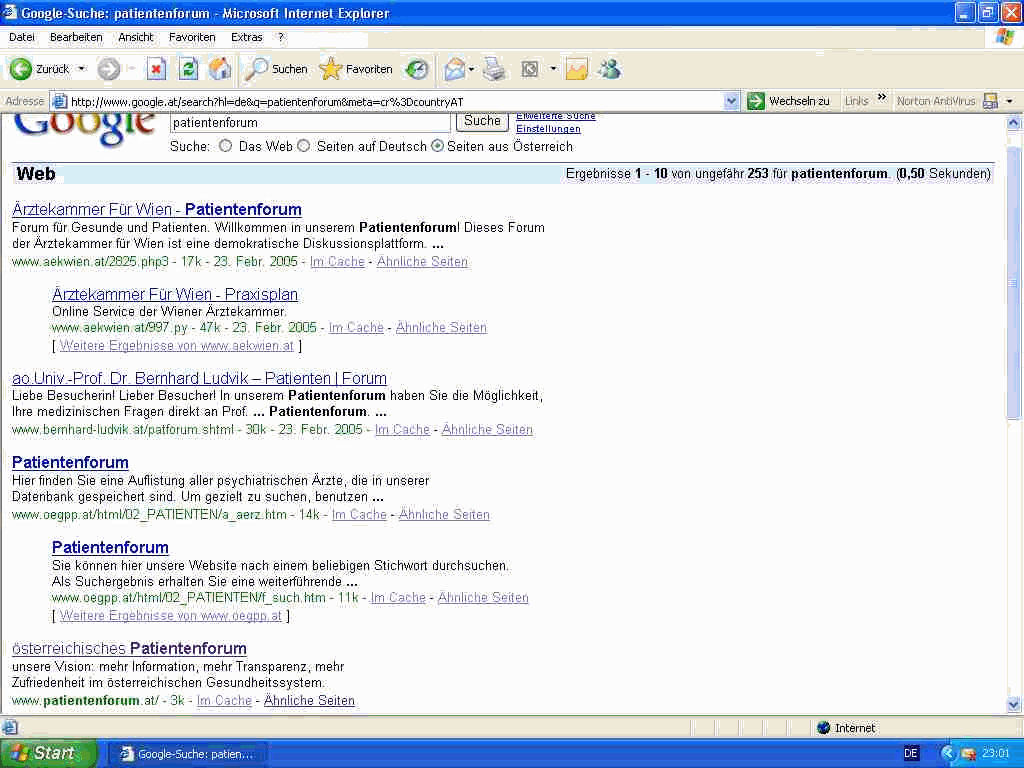Open the Bearbeiten menu
Image resolution: width=1024 pixels, height=768 pixels.
(x=76, y=37)
